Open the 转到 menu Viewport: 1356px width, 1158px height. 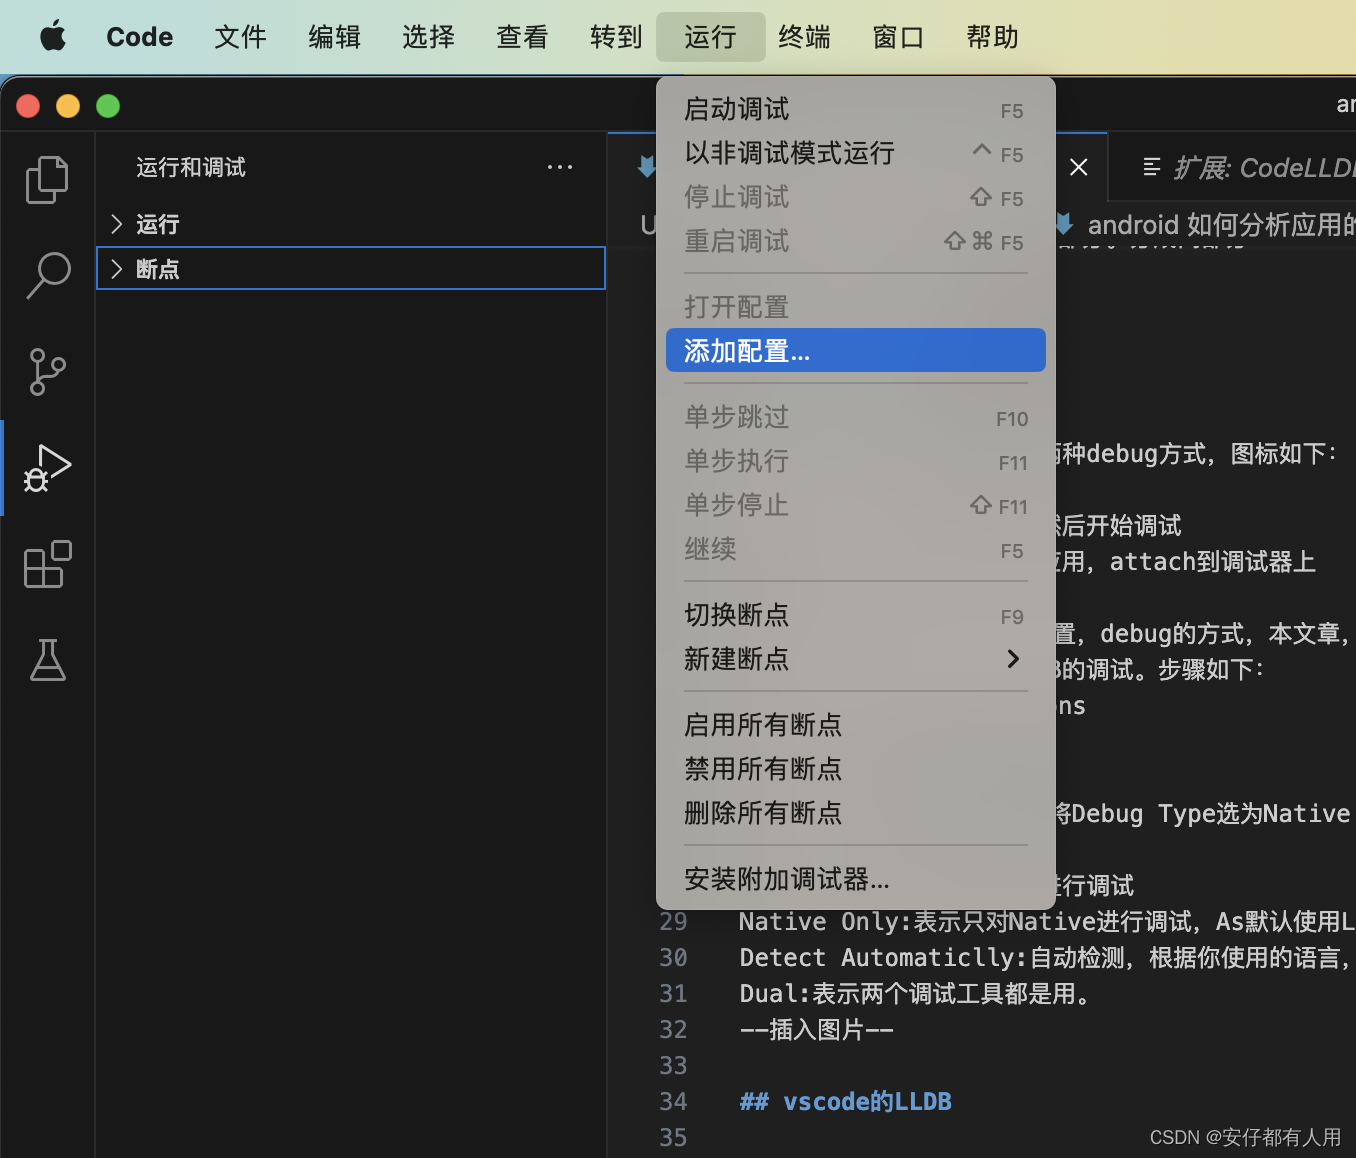(616, 37)
